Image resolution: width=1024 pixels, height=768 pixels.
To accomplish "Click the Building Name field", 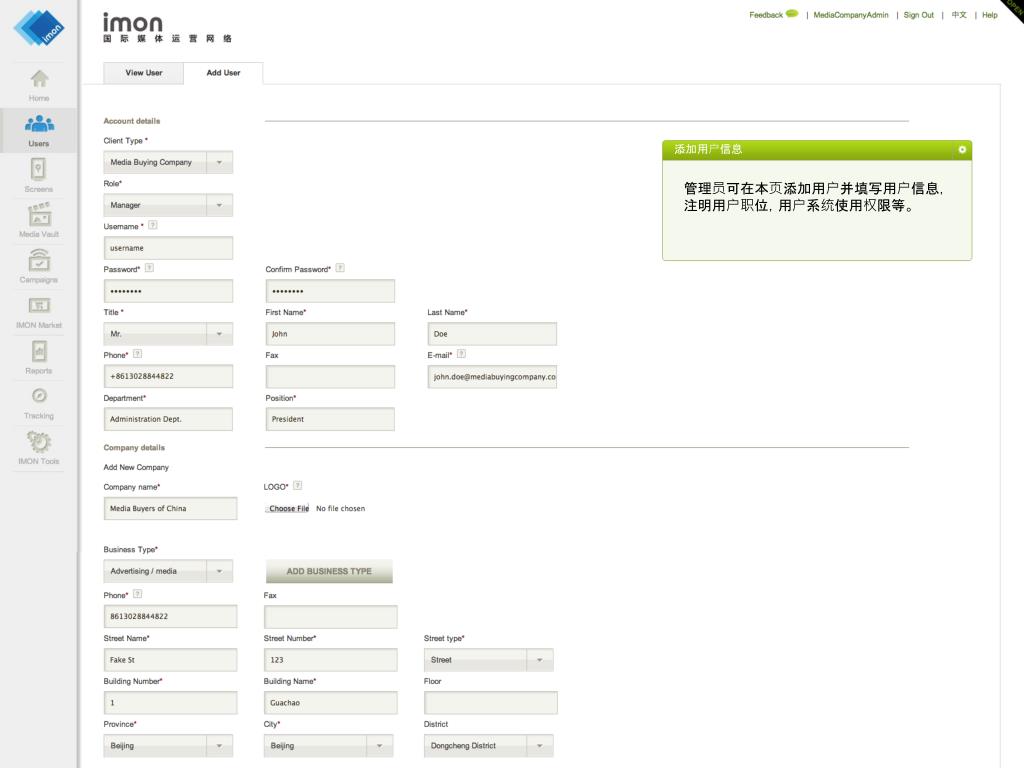I will pos(330,703).
